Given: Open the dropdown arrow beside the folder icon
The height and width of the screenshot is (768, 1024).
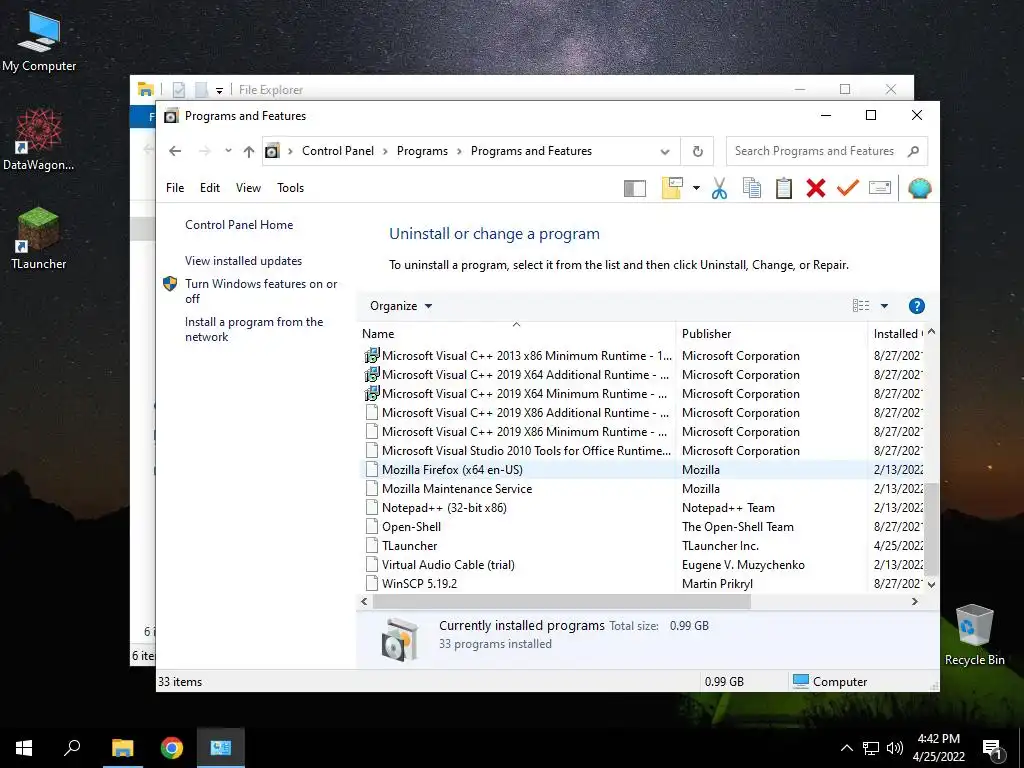Looking at the screenshot, I should click(x=696, y=189).
